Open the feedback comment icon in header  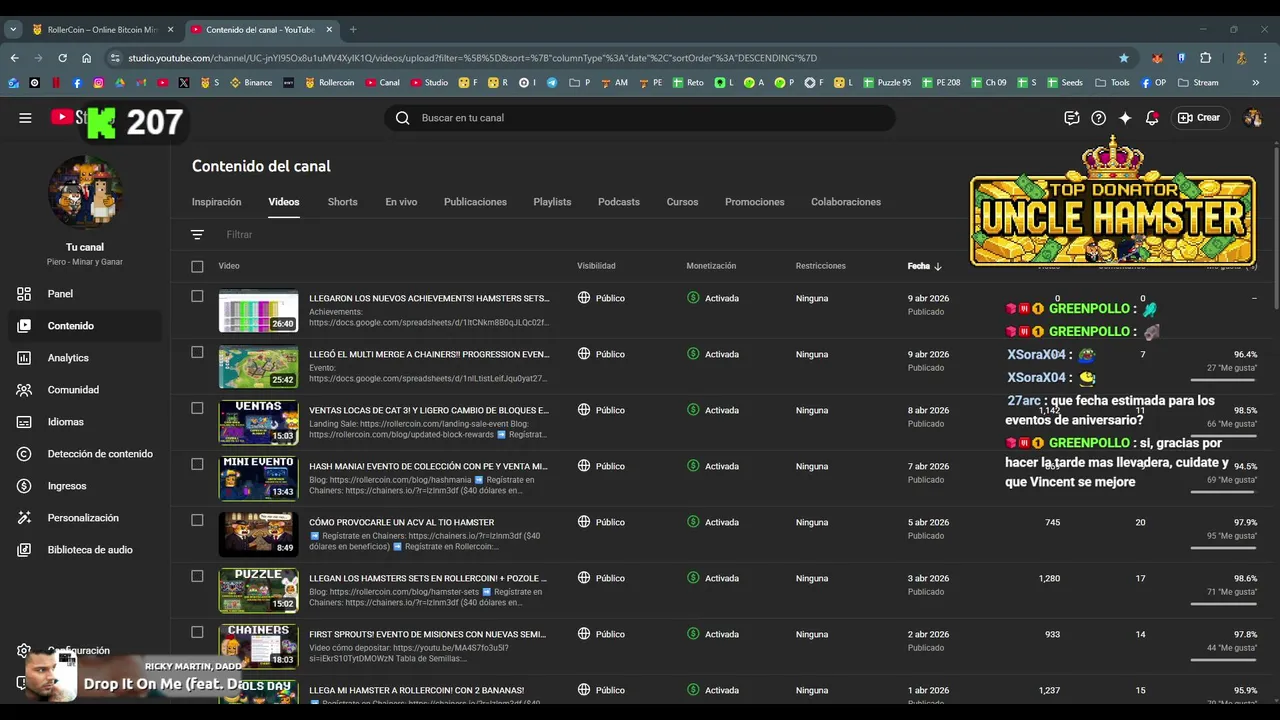point(1071,118)
